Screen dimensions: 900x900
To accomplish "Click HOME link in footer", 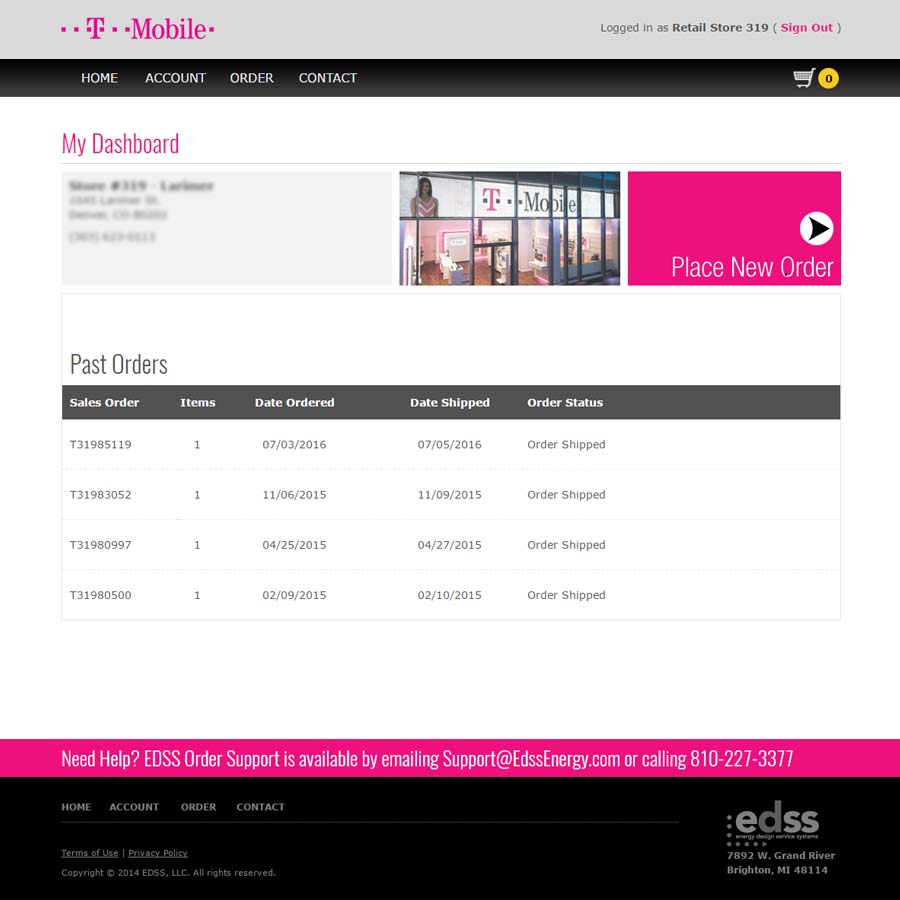I will (x=76, y=807).
